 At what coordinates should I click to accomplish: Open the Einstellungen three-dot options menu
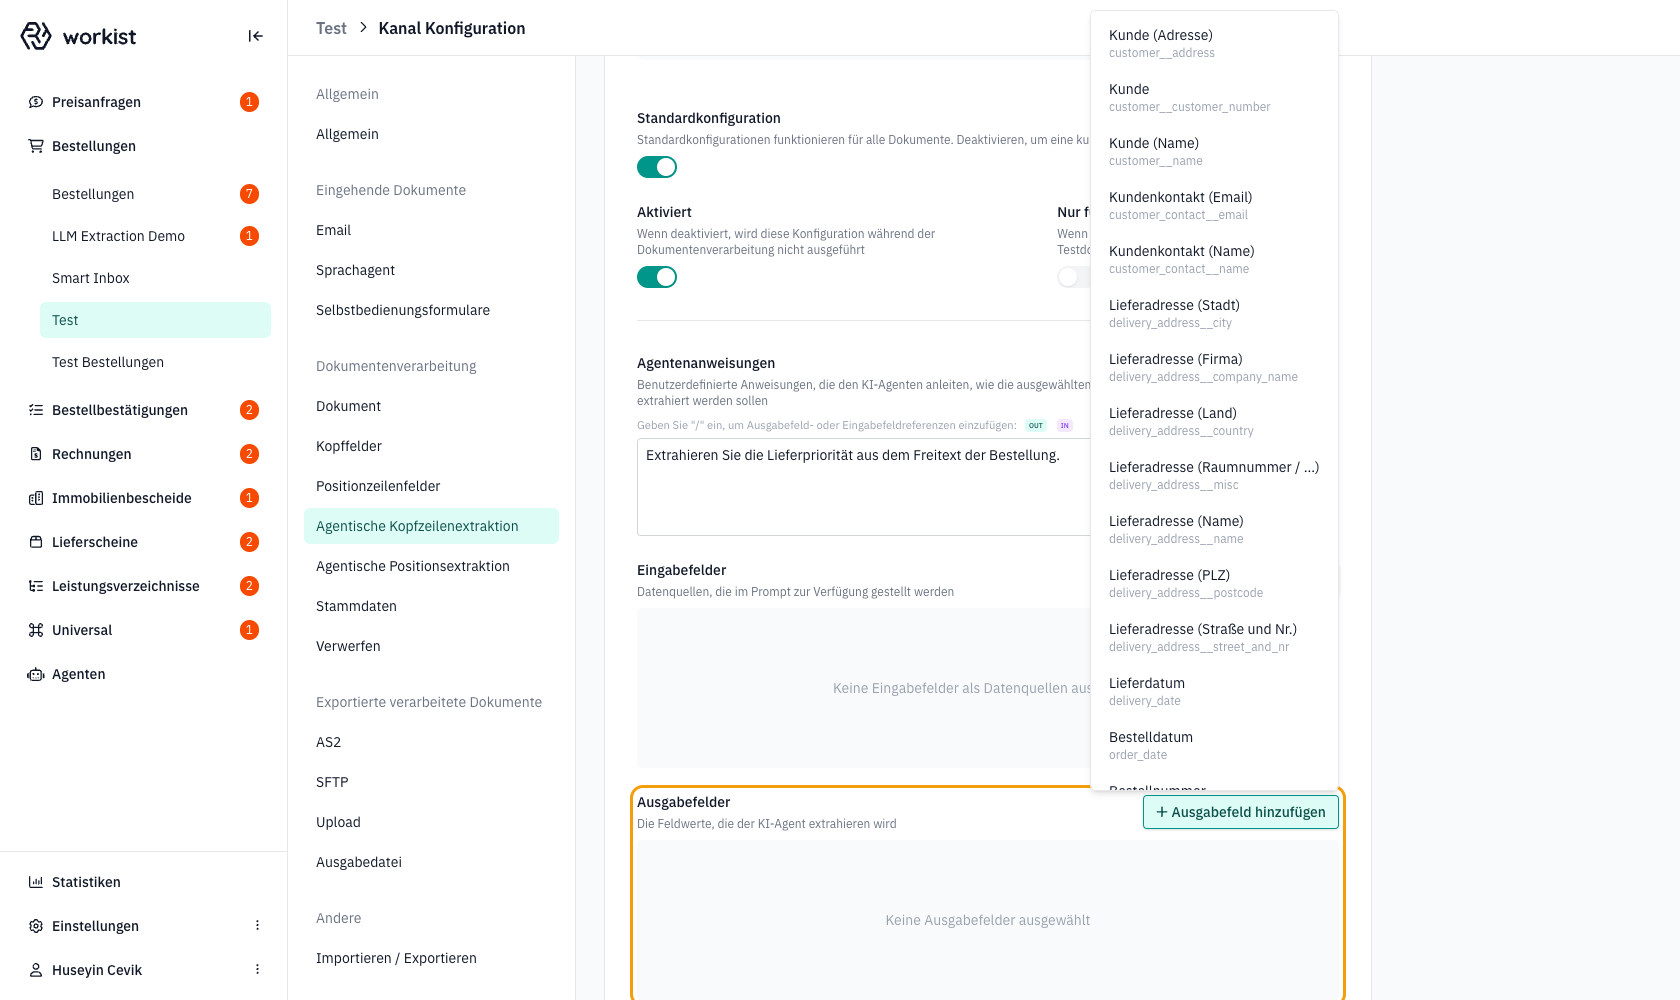tap(257, 926)
